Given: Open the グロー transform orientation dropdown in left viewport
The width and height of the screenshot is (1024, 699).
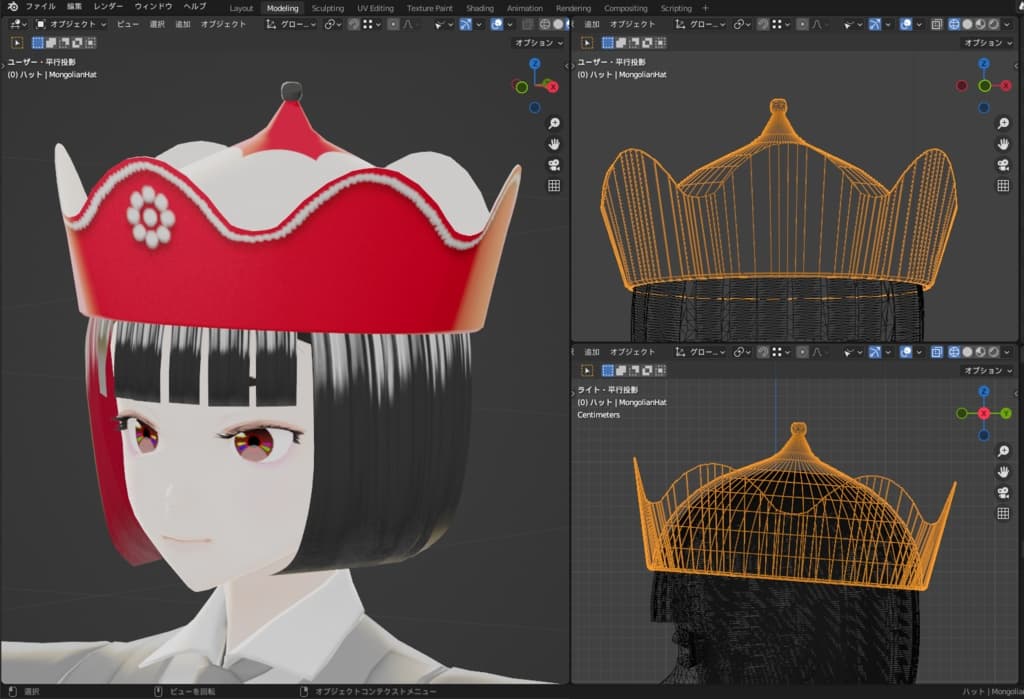Looking at the screenshot, I should tap(292, 23).
